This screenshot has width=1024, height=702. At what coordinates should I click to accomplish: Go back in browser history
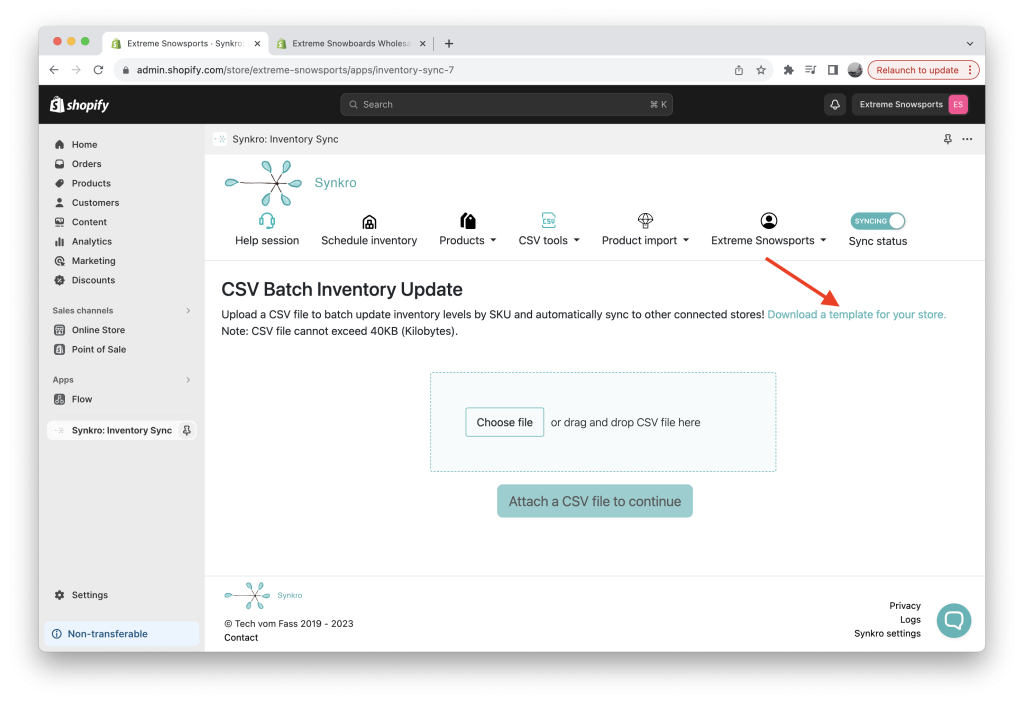pos(54,70)
